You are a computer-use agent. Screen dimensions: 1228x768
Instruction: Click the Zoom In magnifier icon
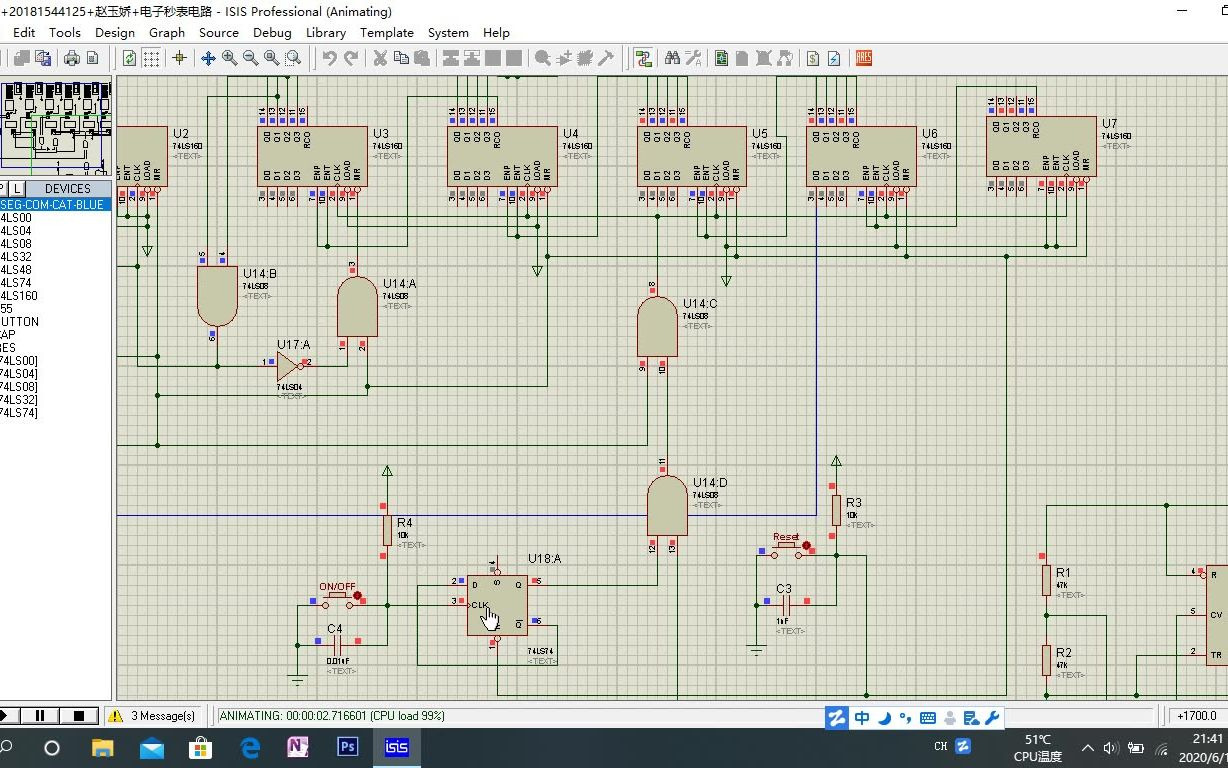[x=230, y=58]
